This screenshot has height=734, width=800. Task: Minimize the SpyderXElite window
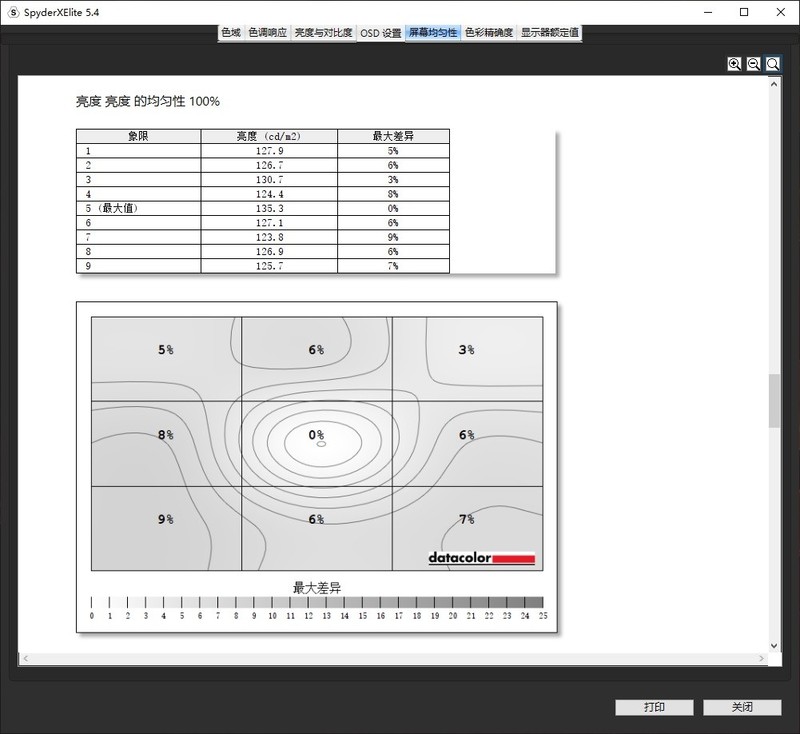click(x=708, y=12)
